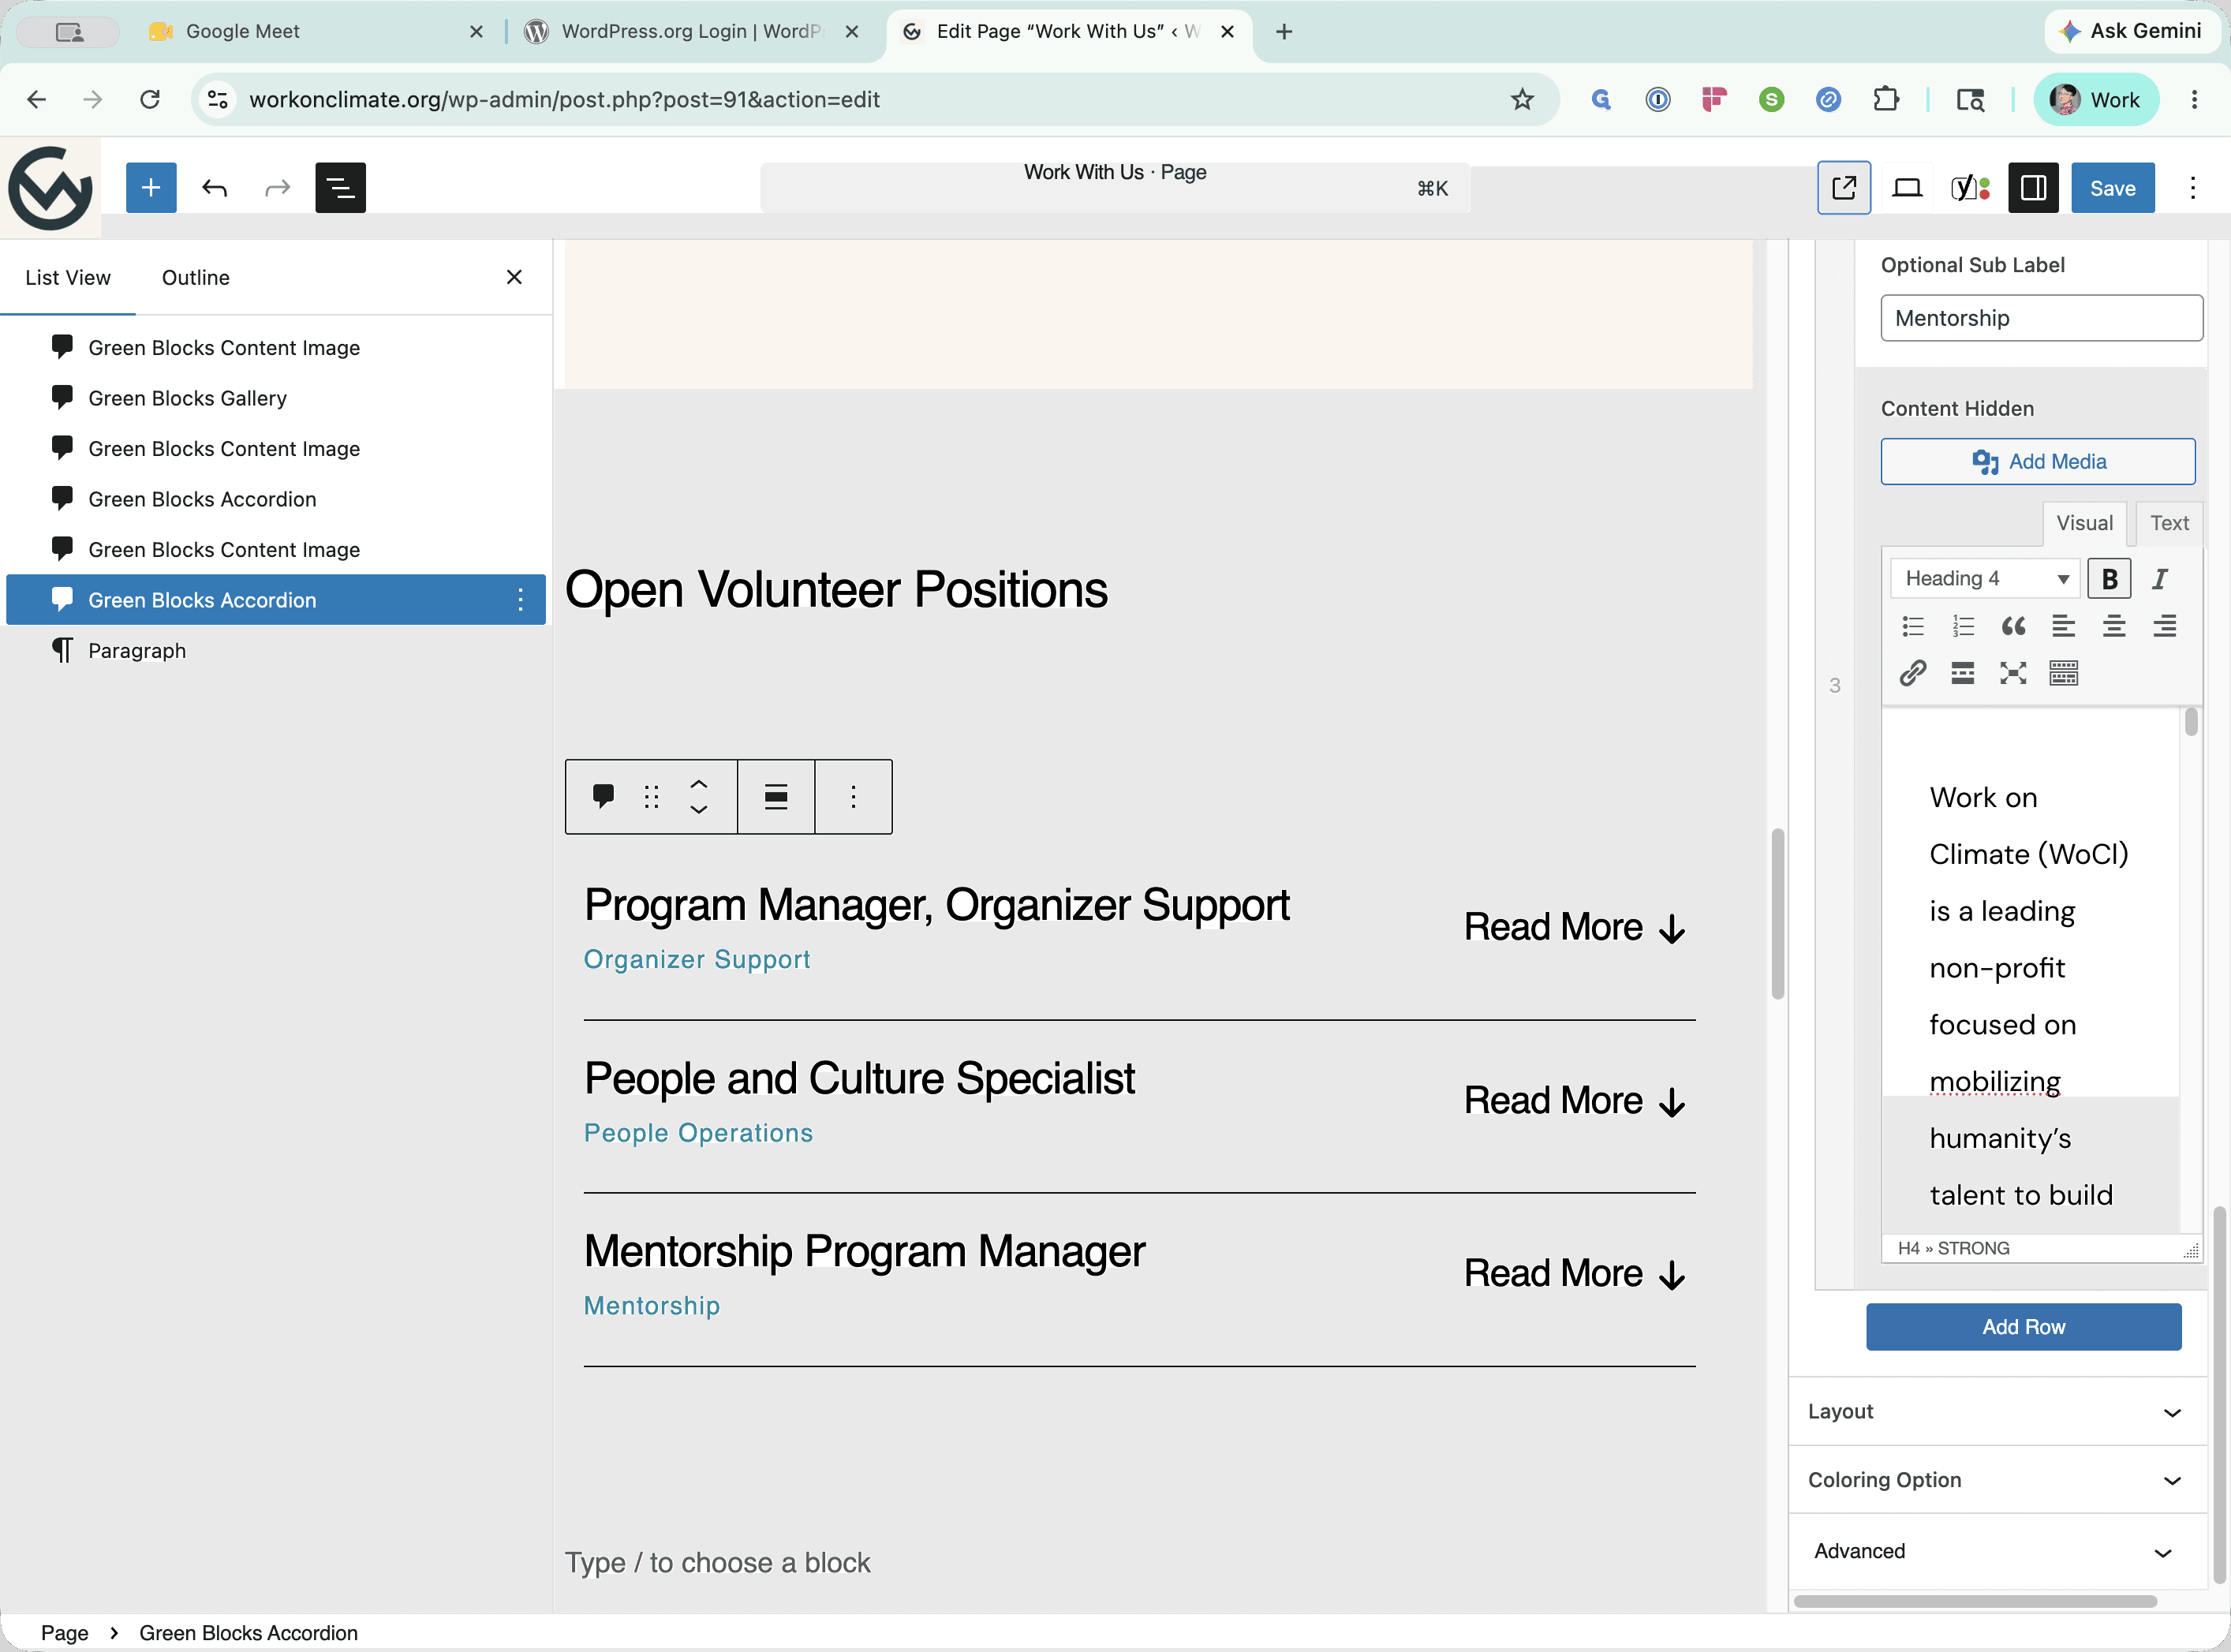Edit the Optional Sub Label Mentorship field
Image resolution: width=2231 pixels, height=1652 pixels.
pos(2041,317)
